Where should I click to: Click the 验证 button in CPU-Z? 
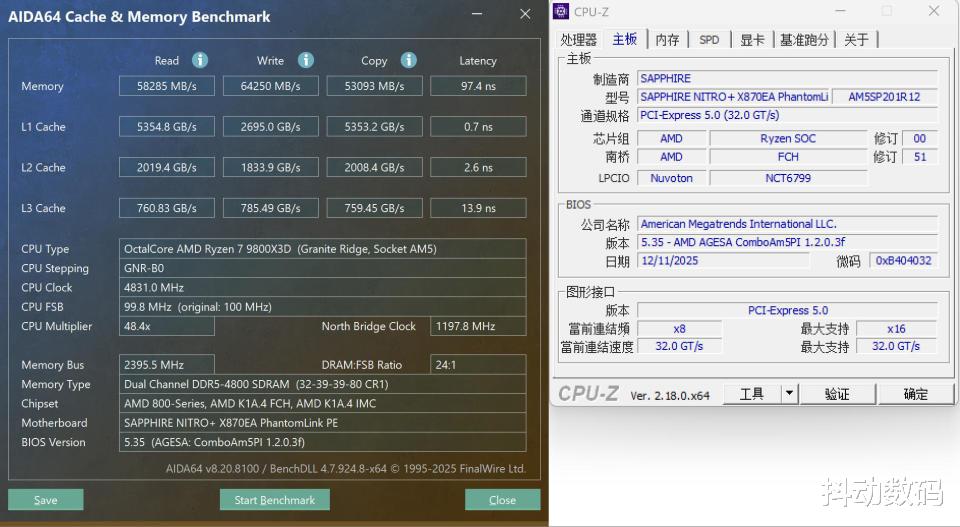click(837, 394)
